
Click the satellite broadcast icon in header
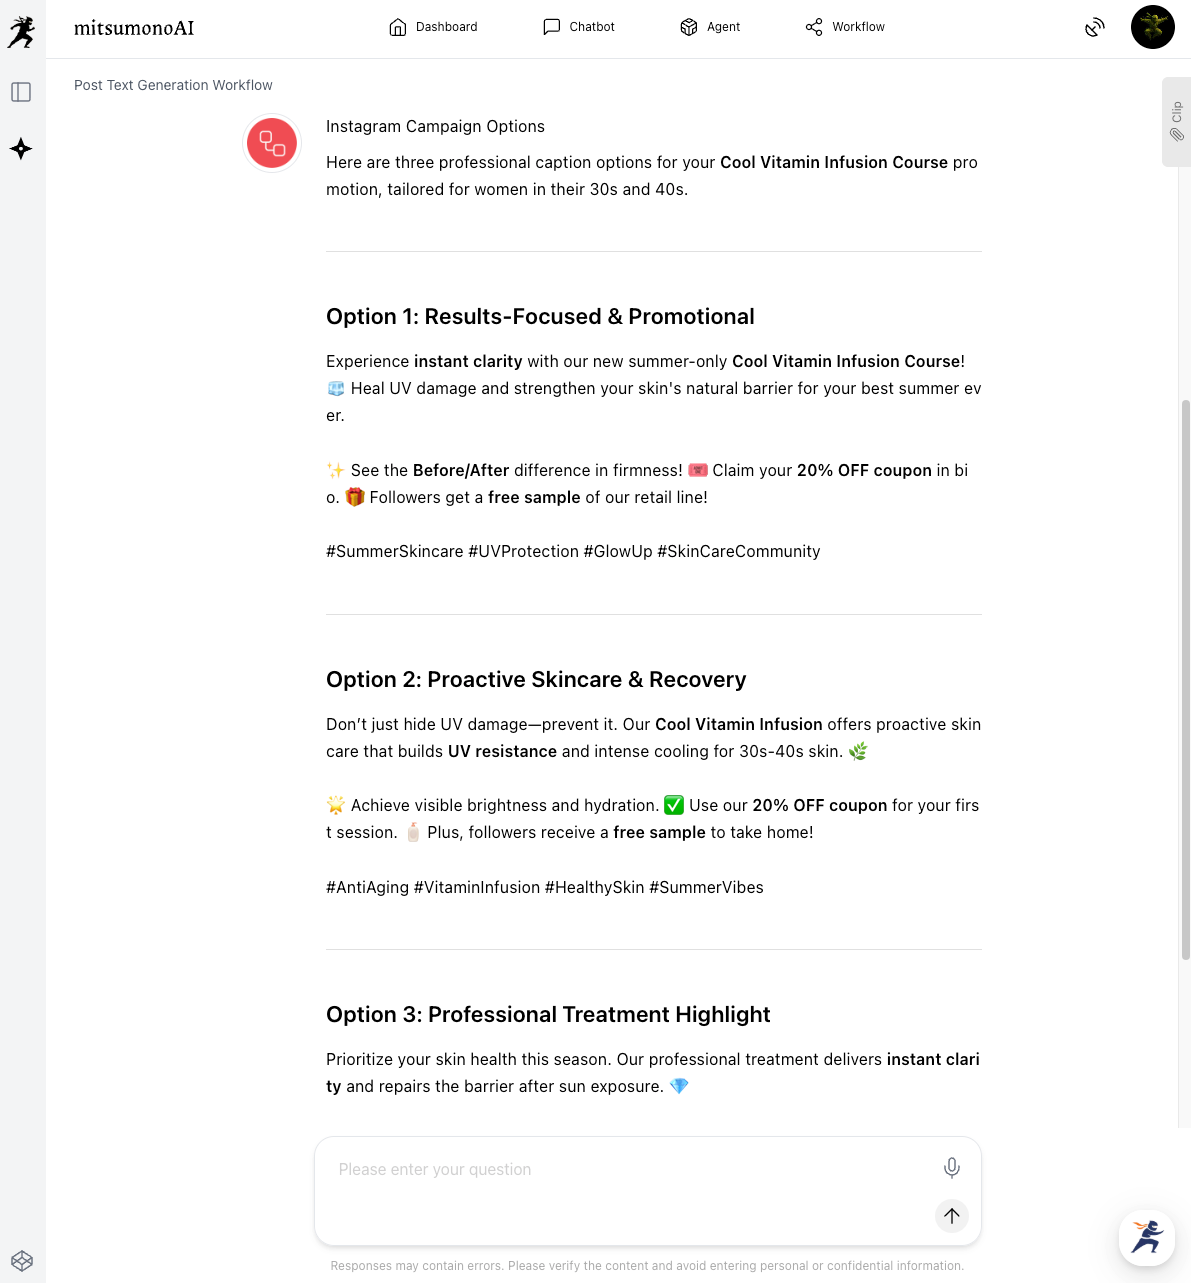point(1095,27)
